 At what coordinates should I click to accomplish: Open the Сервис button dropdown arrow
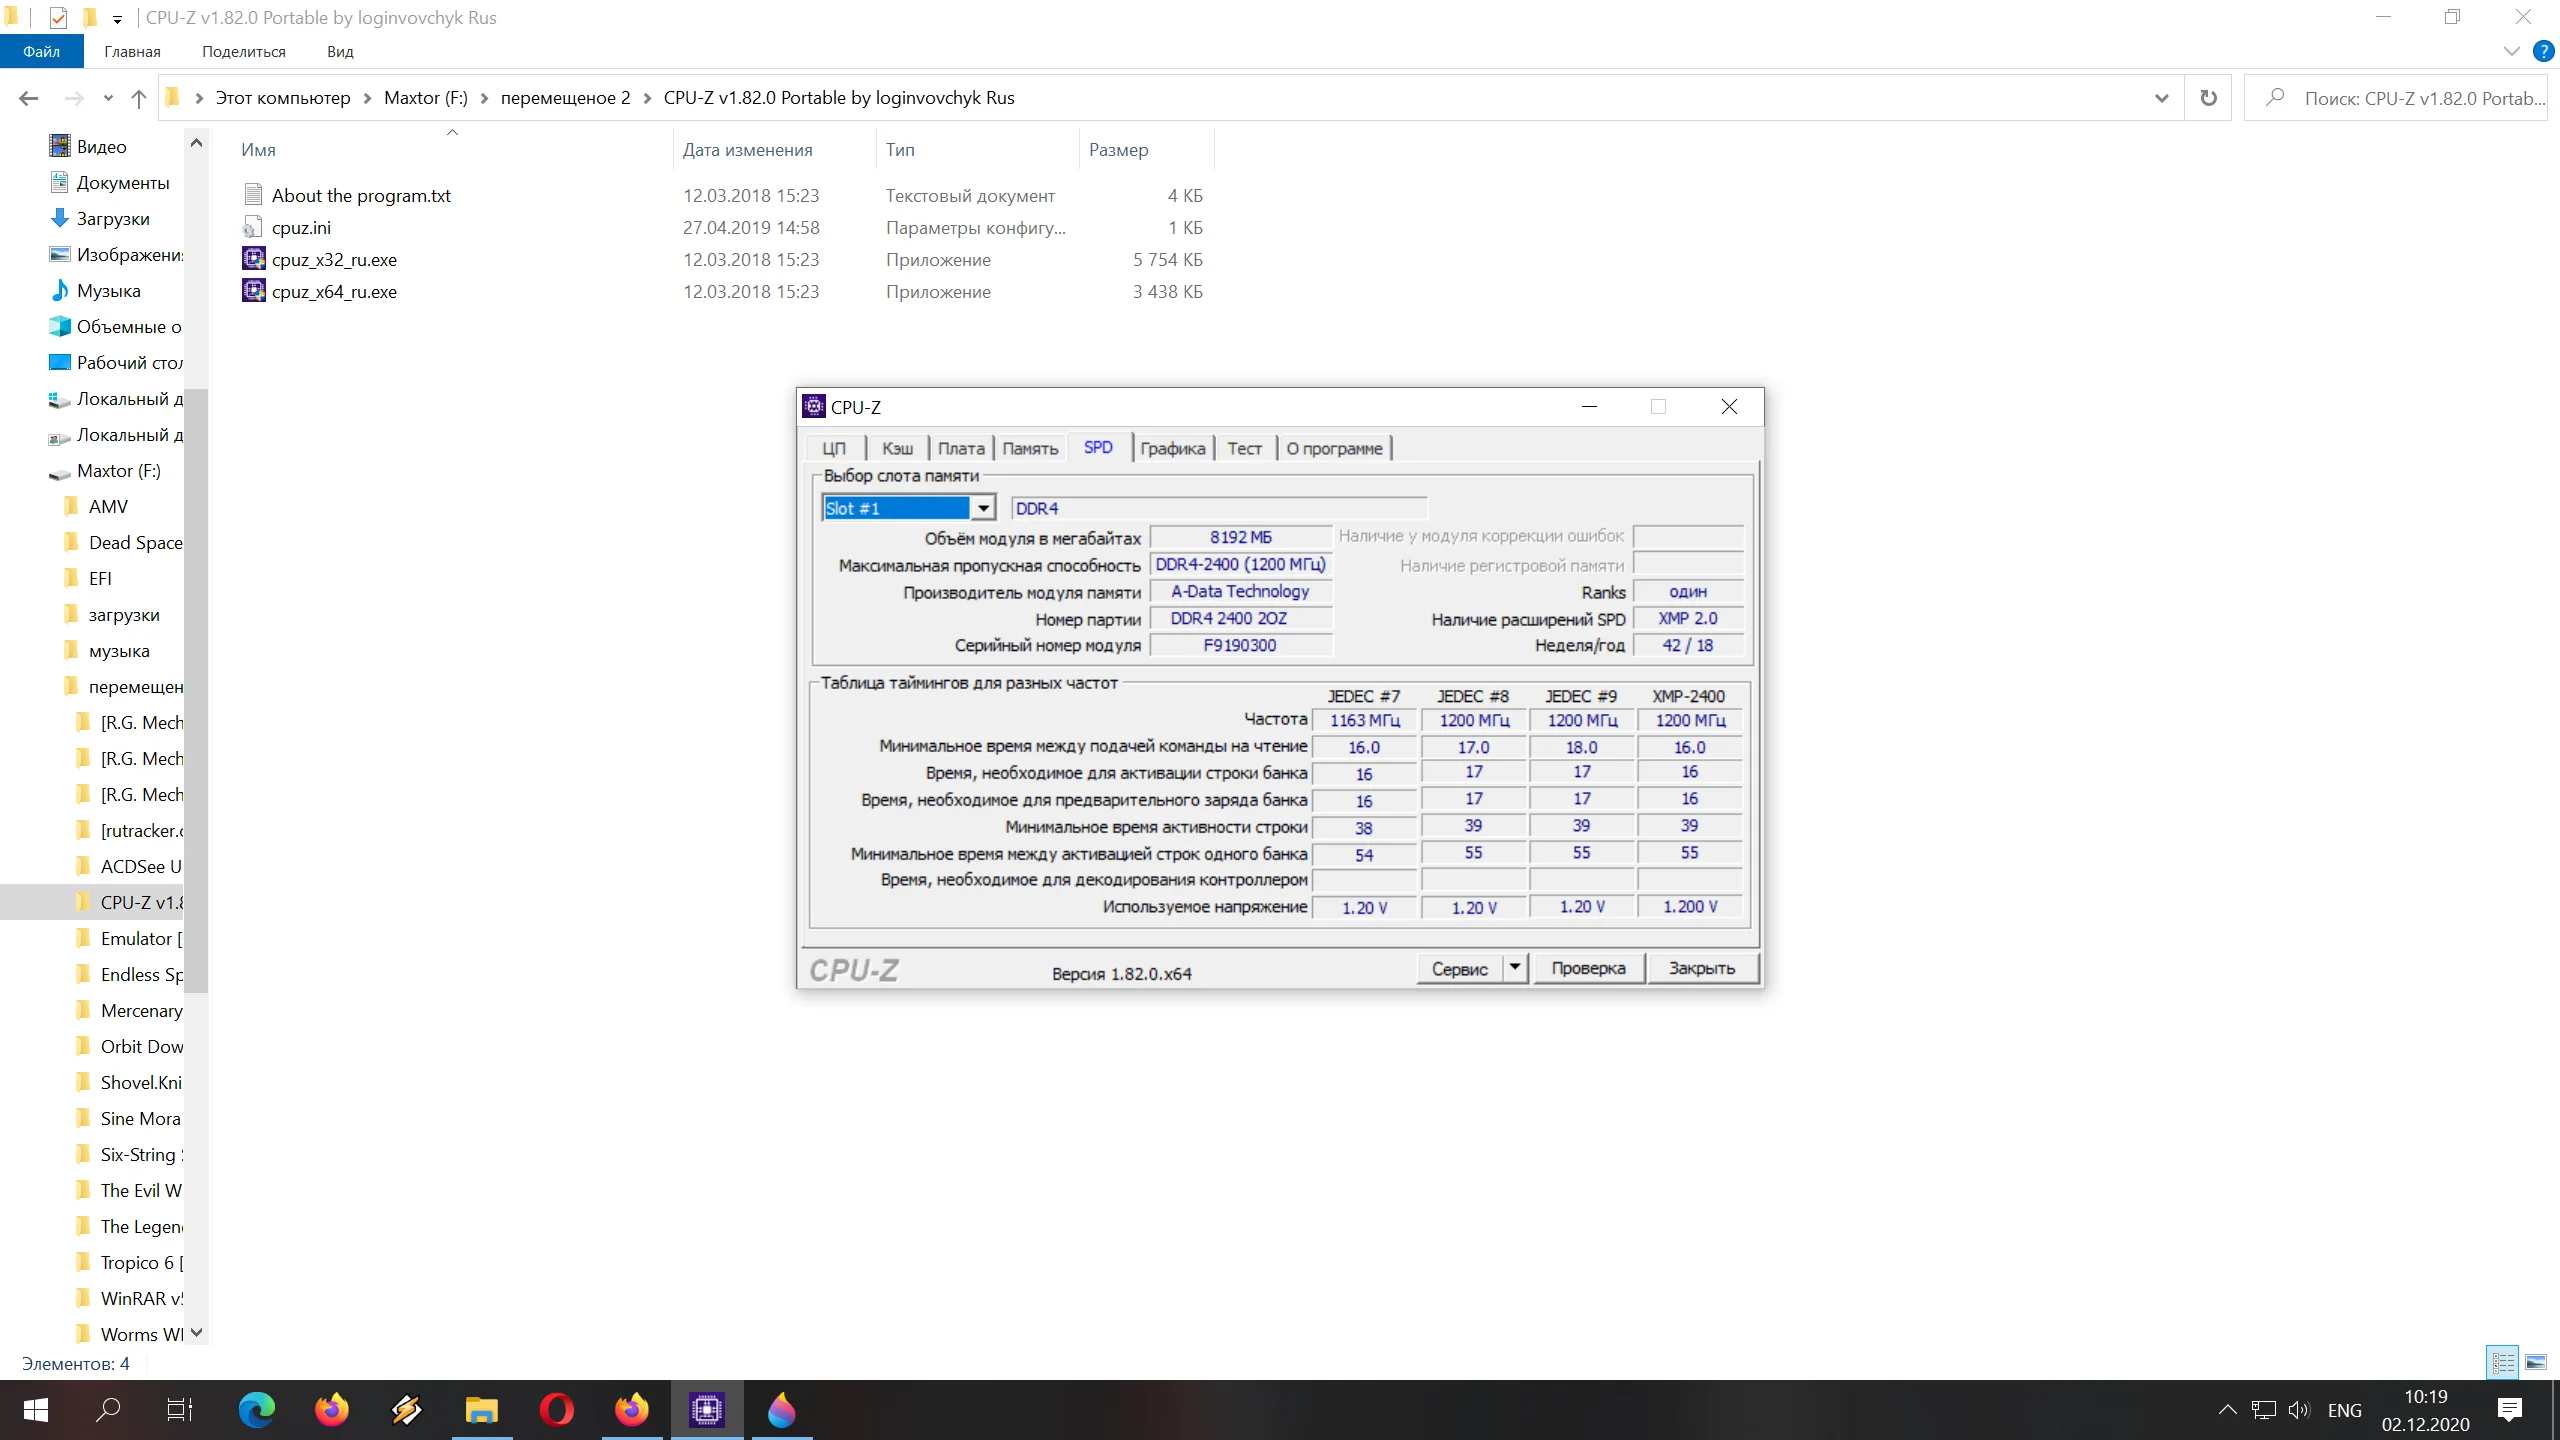(x=1515, y=967)
